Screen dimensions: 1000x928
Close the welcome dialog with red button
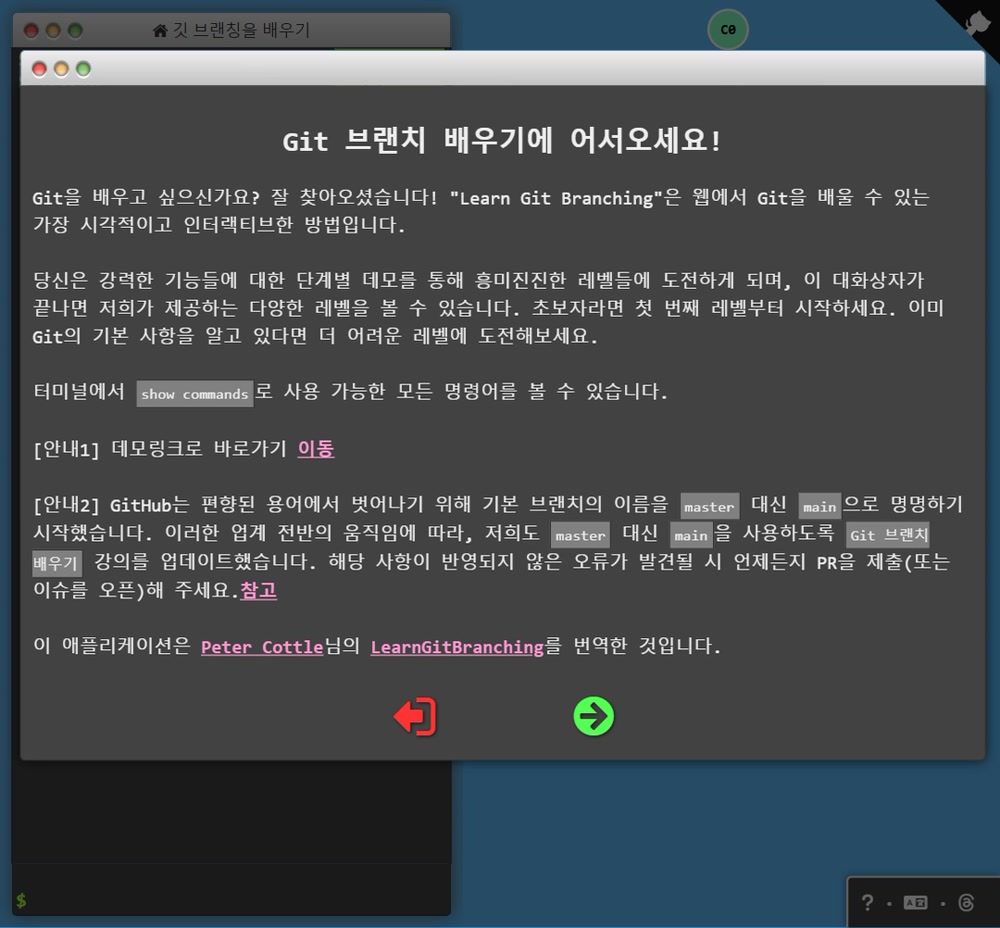point(40,69)
